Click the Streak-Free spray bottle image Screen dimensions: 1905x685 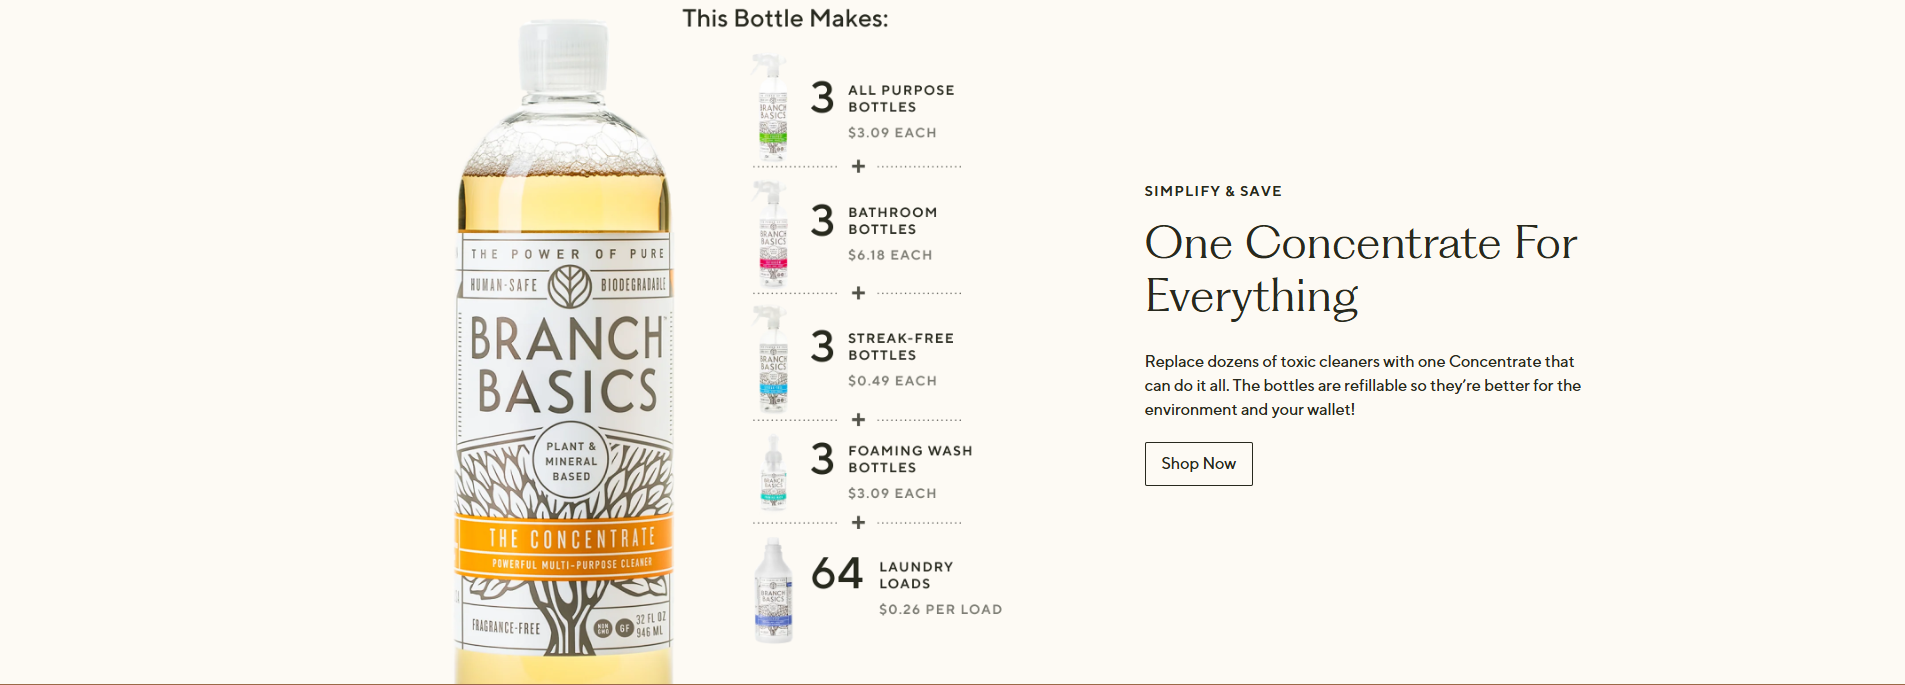click(x=772, y=360)
